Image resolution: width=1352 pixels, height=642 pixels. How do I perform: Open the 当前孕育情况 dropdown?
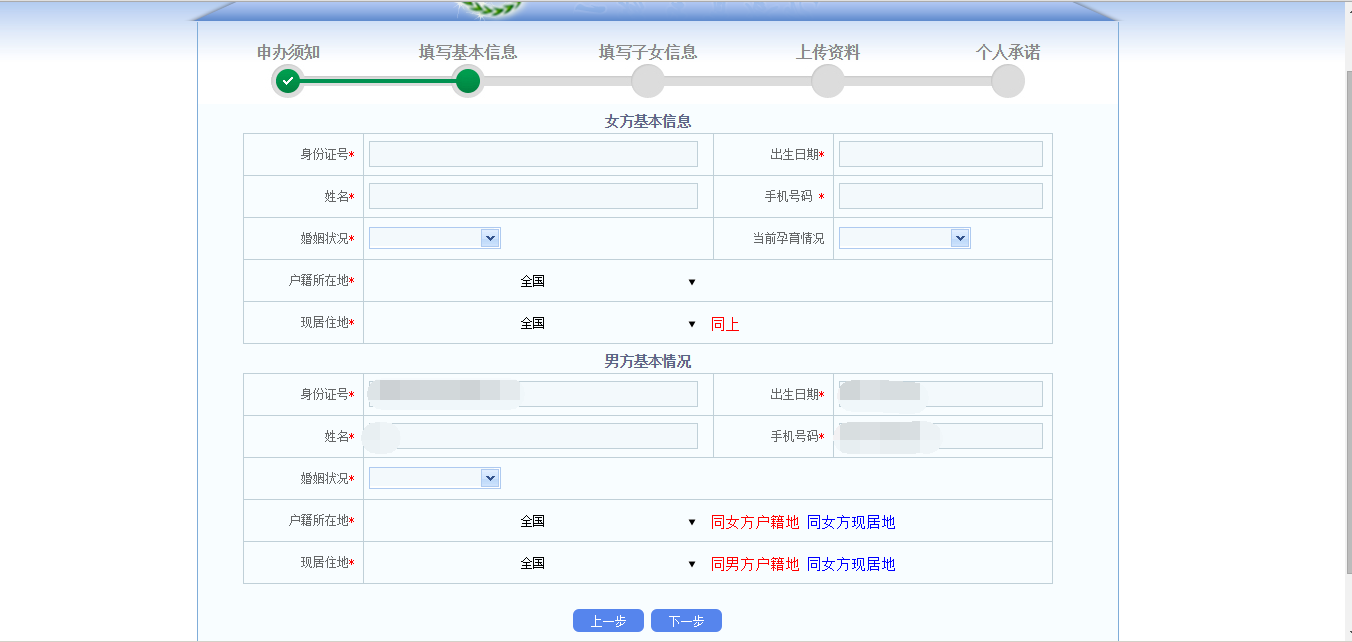click(x=904, y=238)
